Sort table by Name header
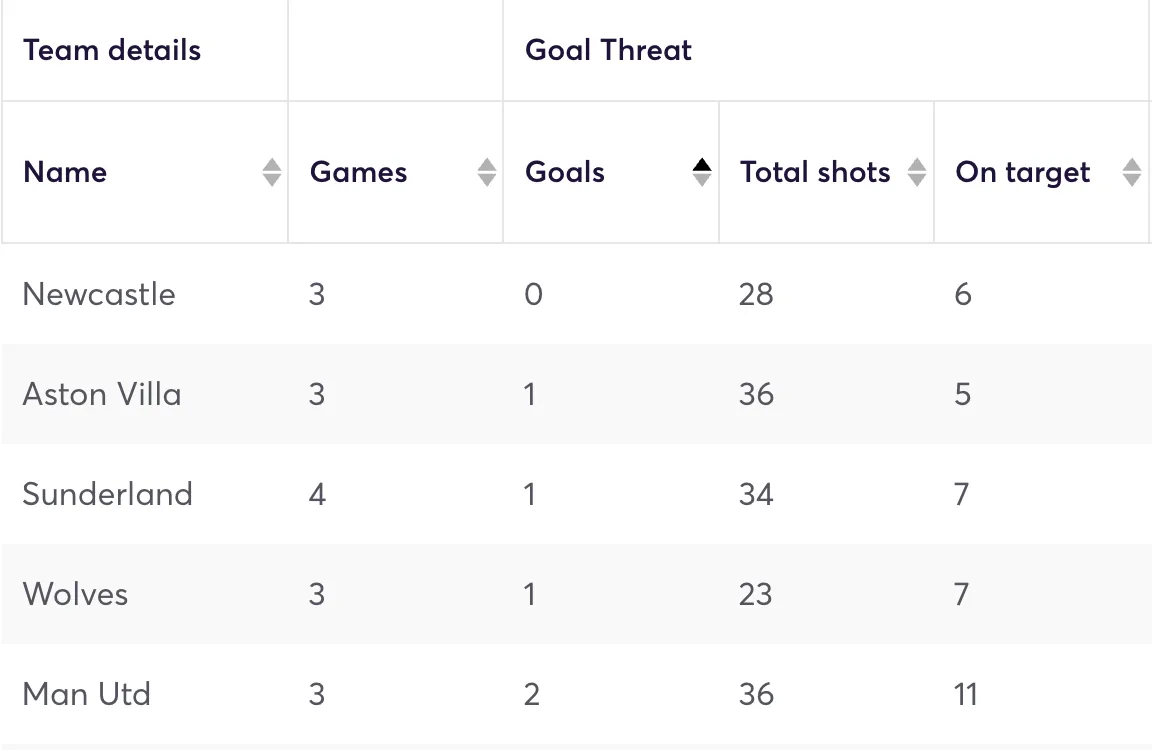This screenshot has height=750, width=1152. tap(65, 172)
